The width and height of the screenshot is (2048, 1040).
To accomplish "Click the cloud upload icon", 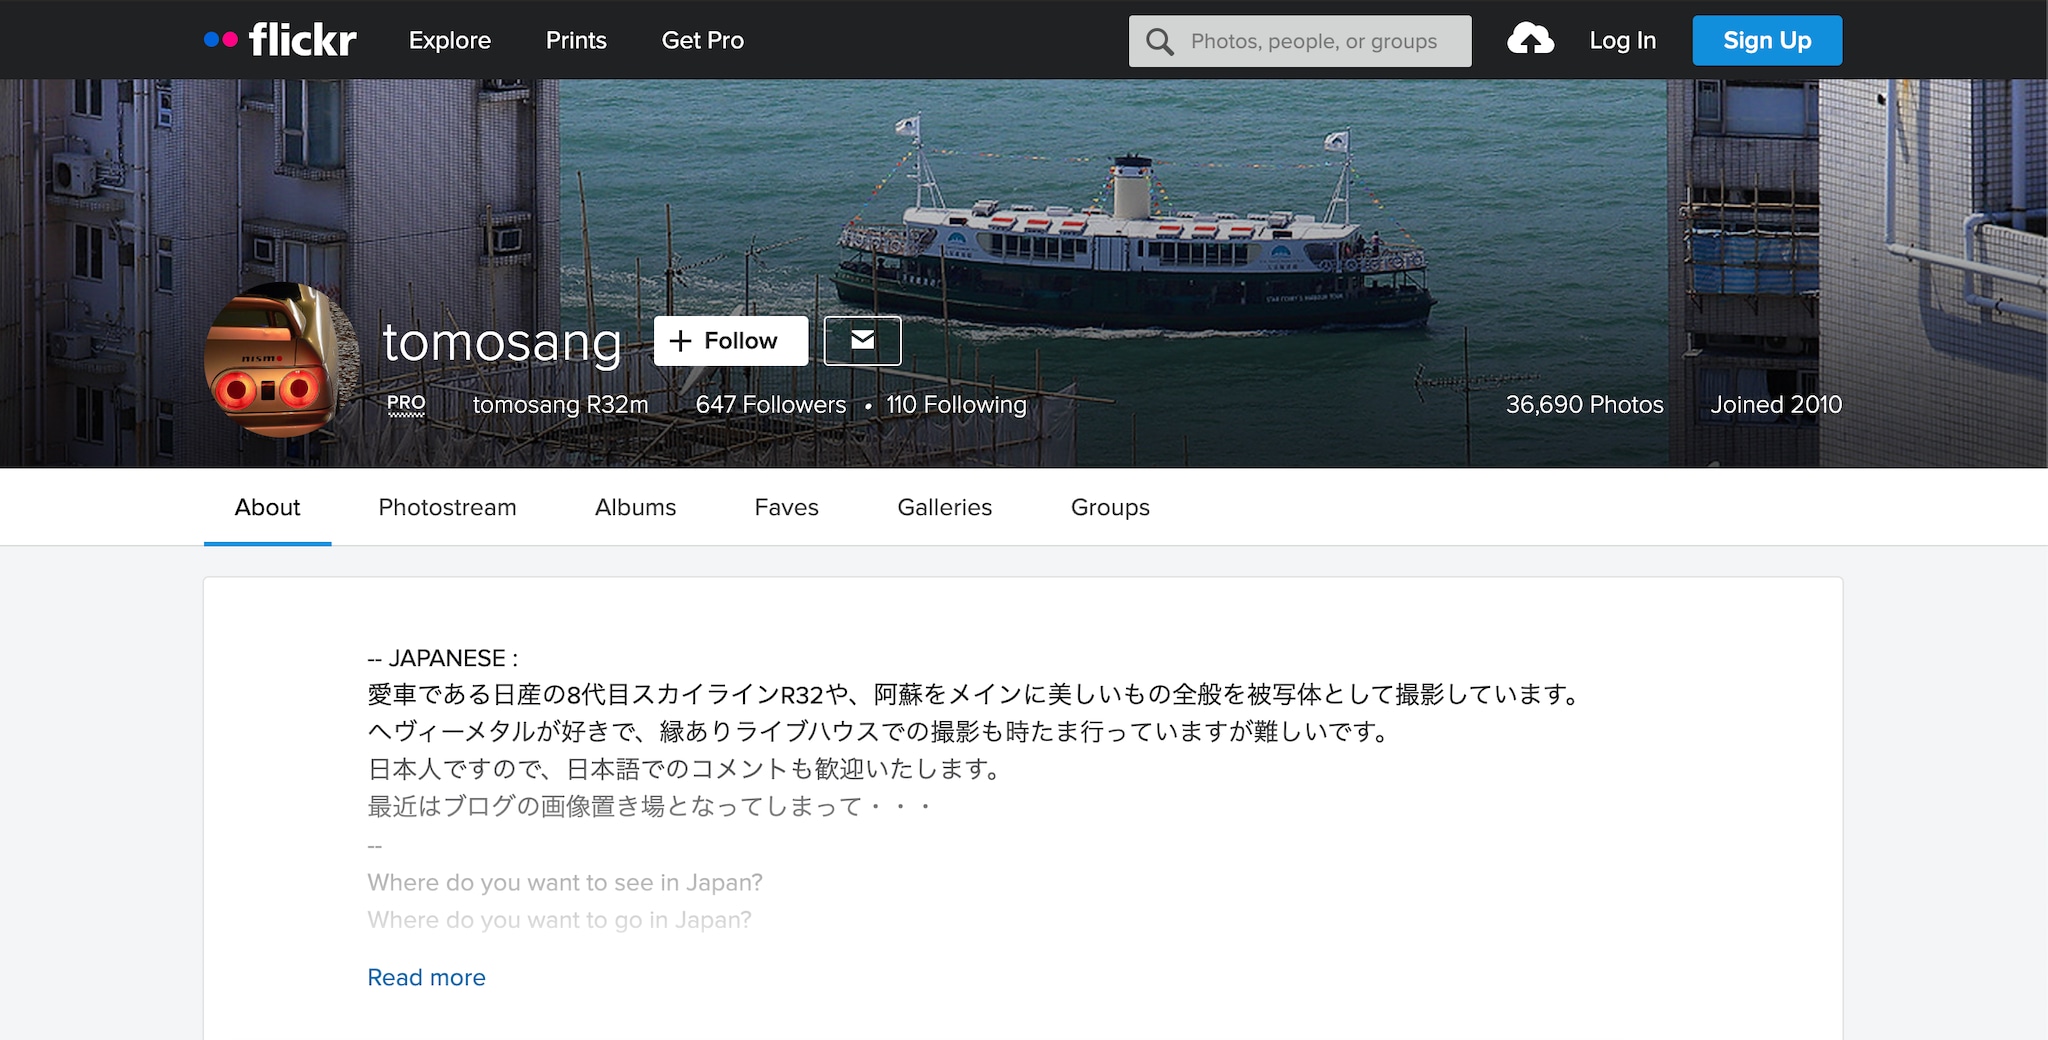I will [x=1530, y=40].
